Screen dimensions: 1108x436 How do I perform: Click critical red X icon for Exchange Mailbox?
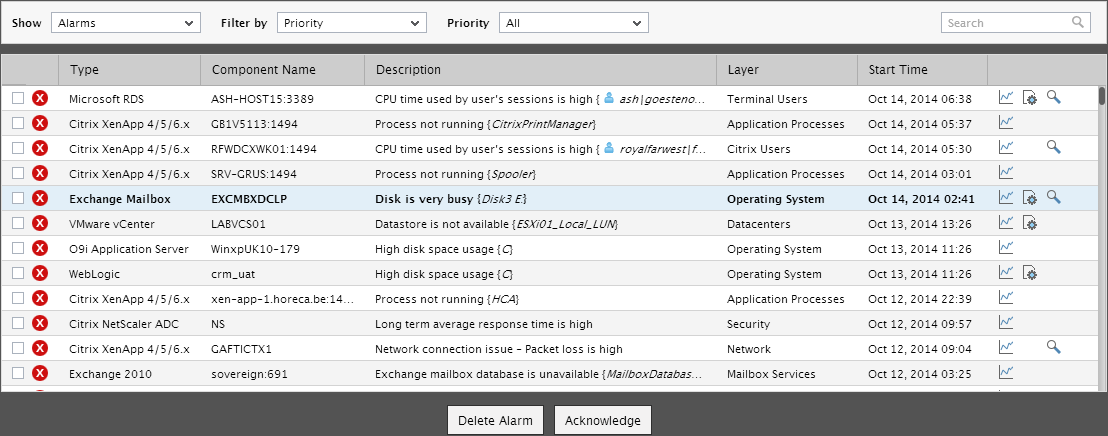[x=40, y=198]
